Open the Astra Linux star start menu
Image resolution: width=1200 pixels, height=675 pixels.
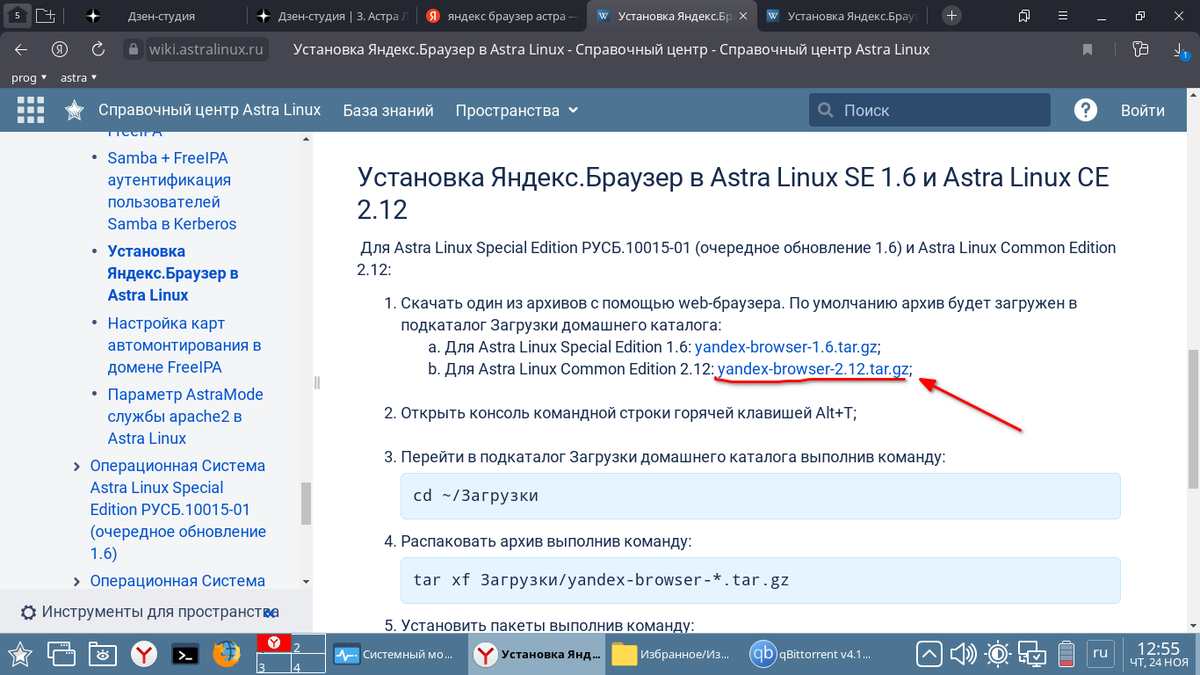(20, 654)
